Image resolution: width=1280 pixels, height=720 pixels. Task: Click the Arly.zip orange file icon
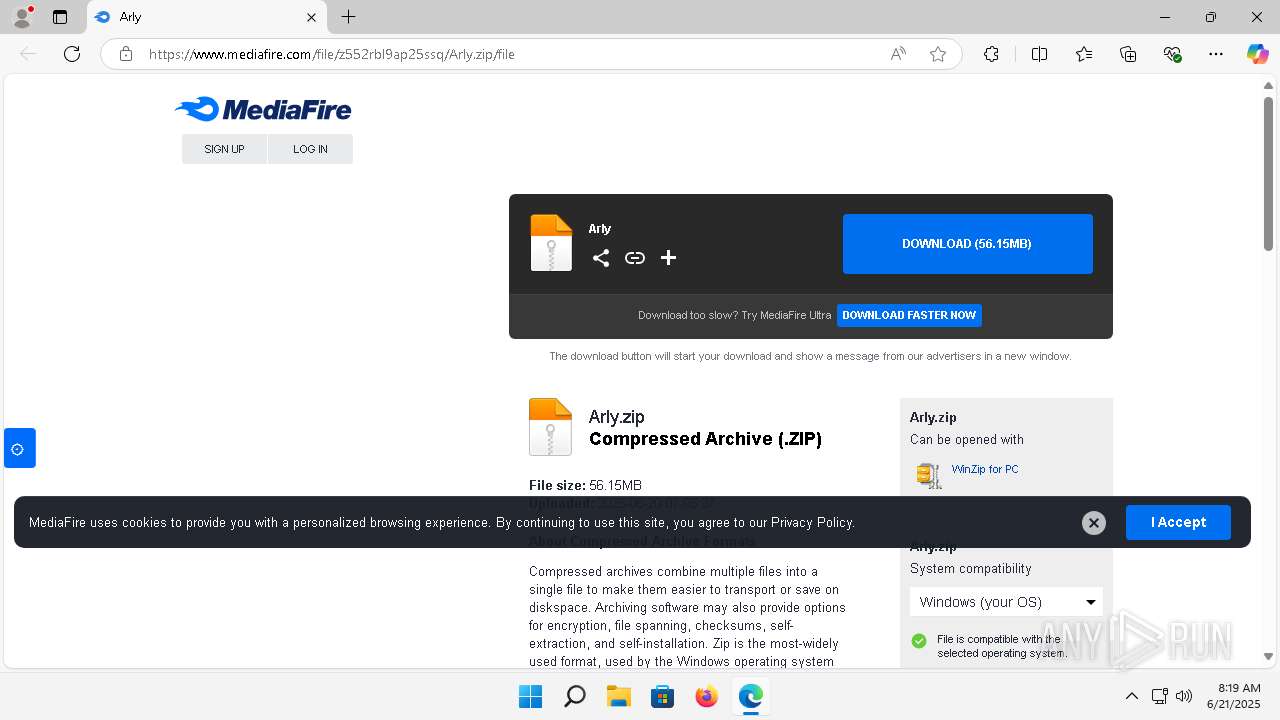point(550,427)
